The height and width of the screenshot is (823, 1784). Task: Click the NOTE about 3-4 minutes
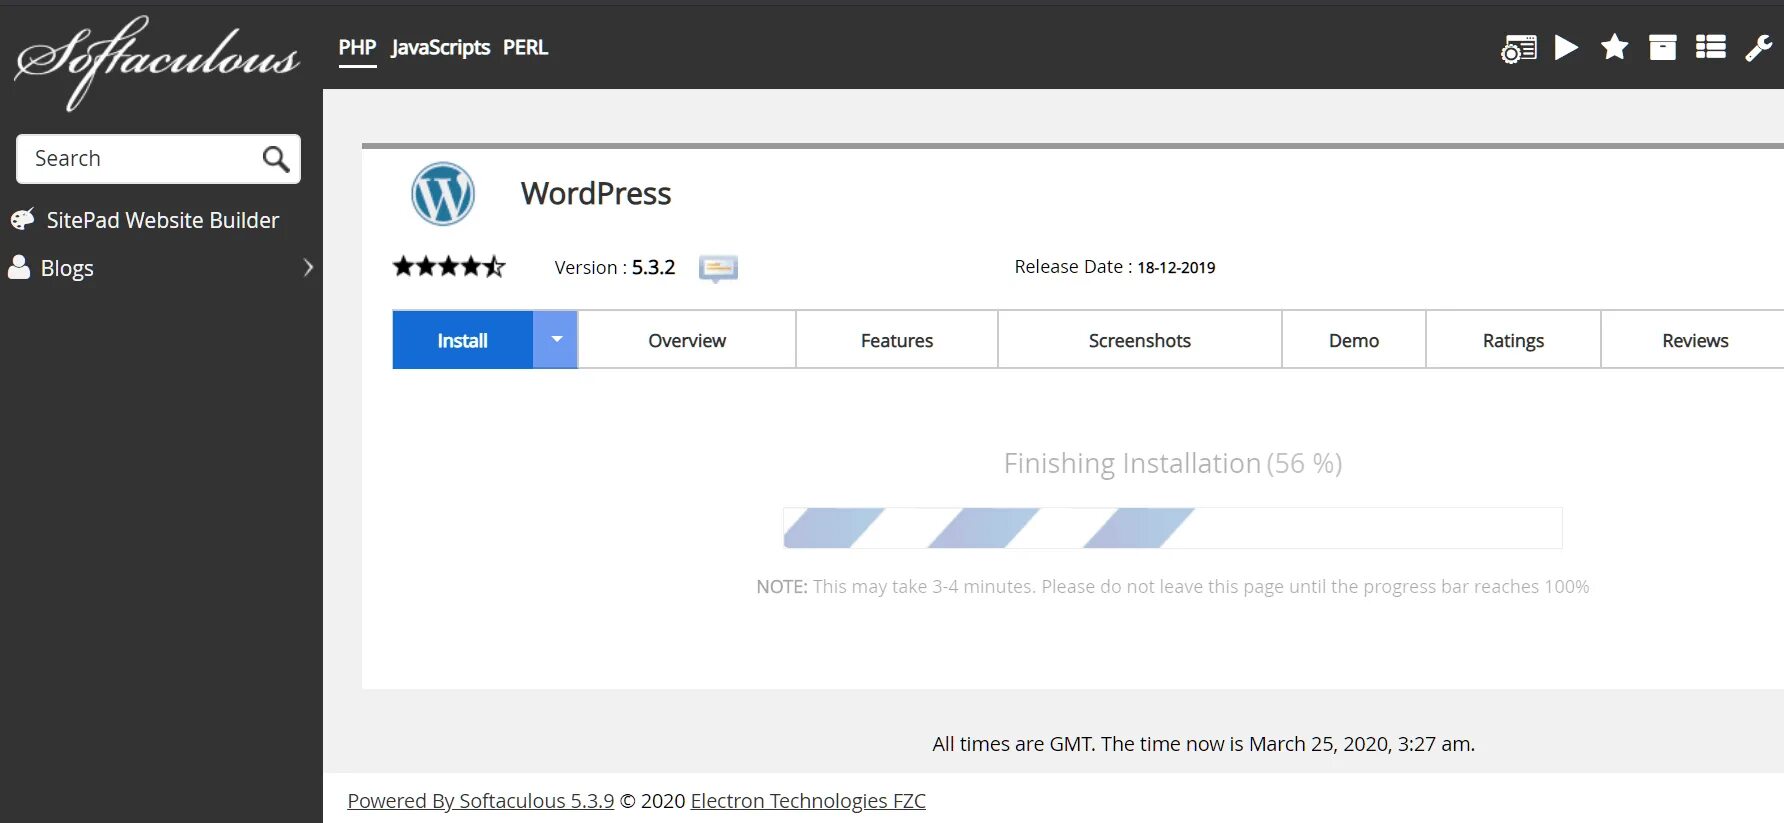coord(1172,586)
